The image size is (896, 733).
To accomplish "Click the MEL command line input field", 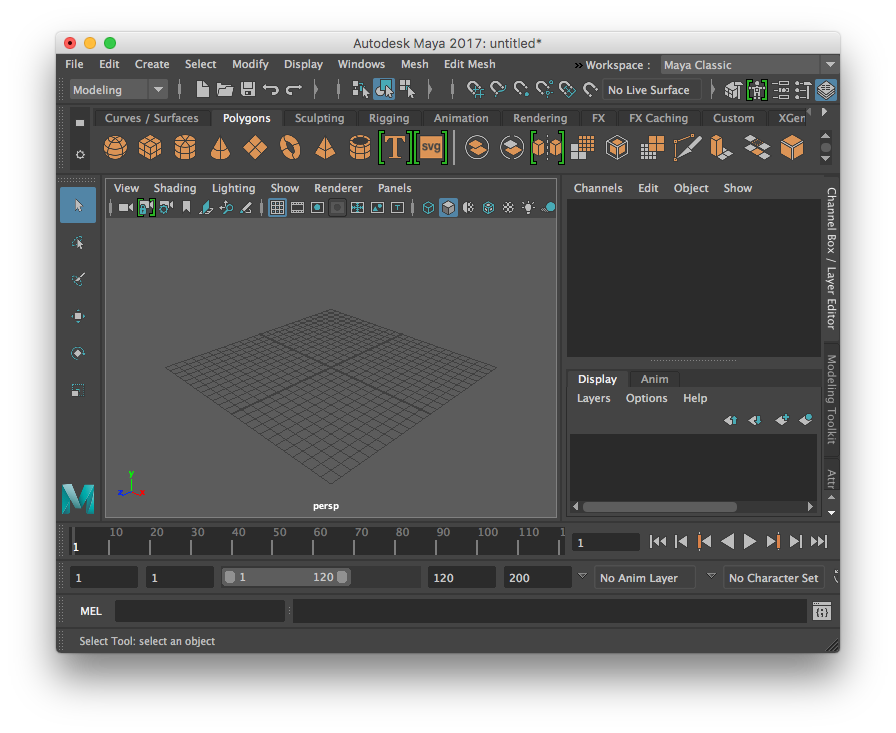I will [199, 611].
